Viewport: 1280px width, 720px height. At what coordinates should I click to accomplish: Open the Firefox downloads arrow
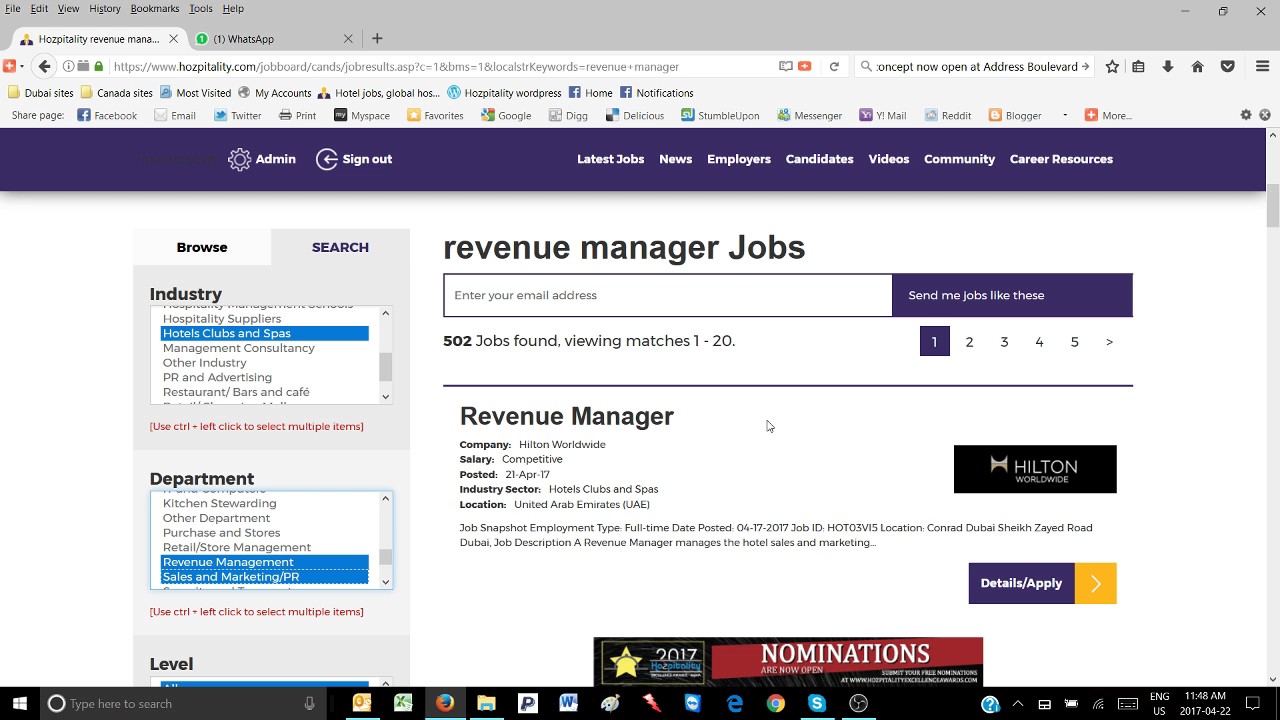coord(1167,67)
